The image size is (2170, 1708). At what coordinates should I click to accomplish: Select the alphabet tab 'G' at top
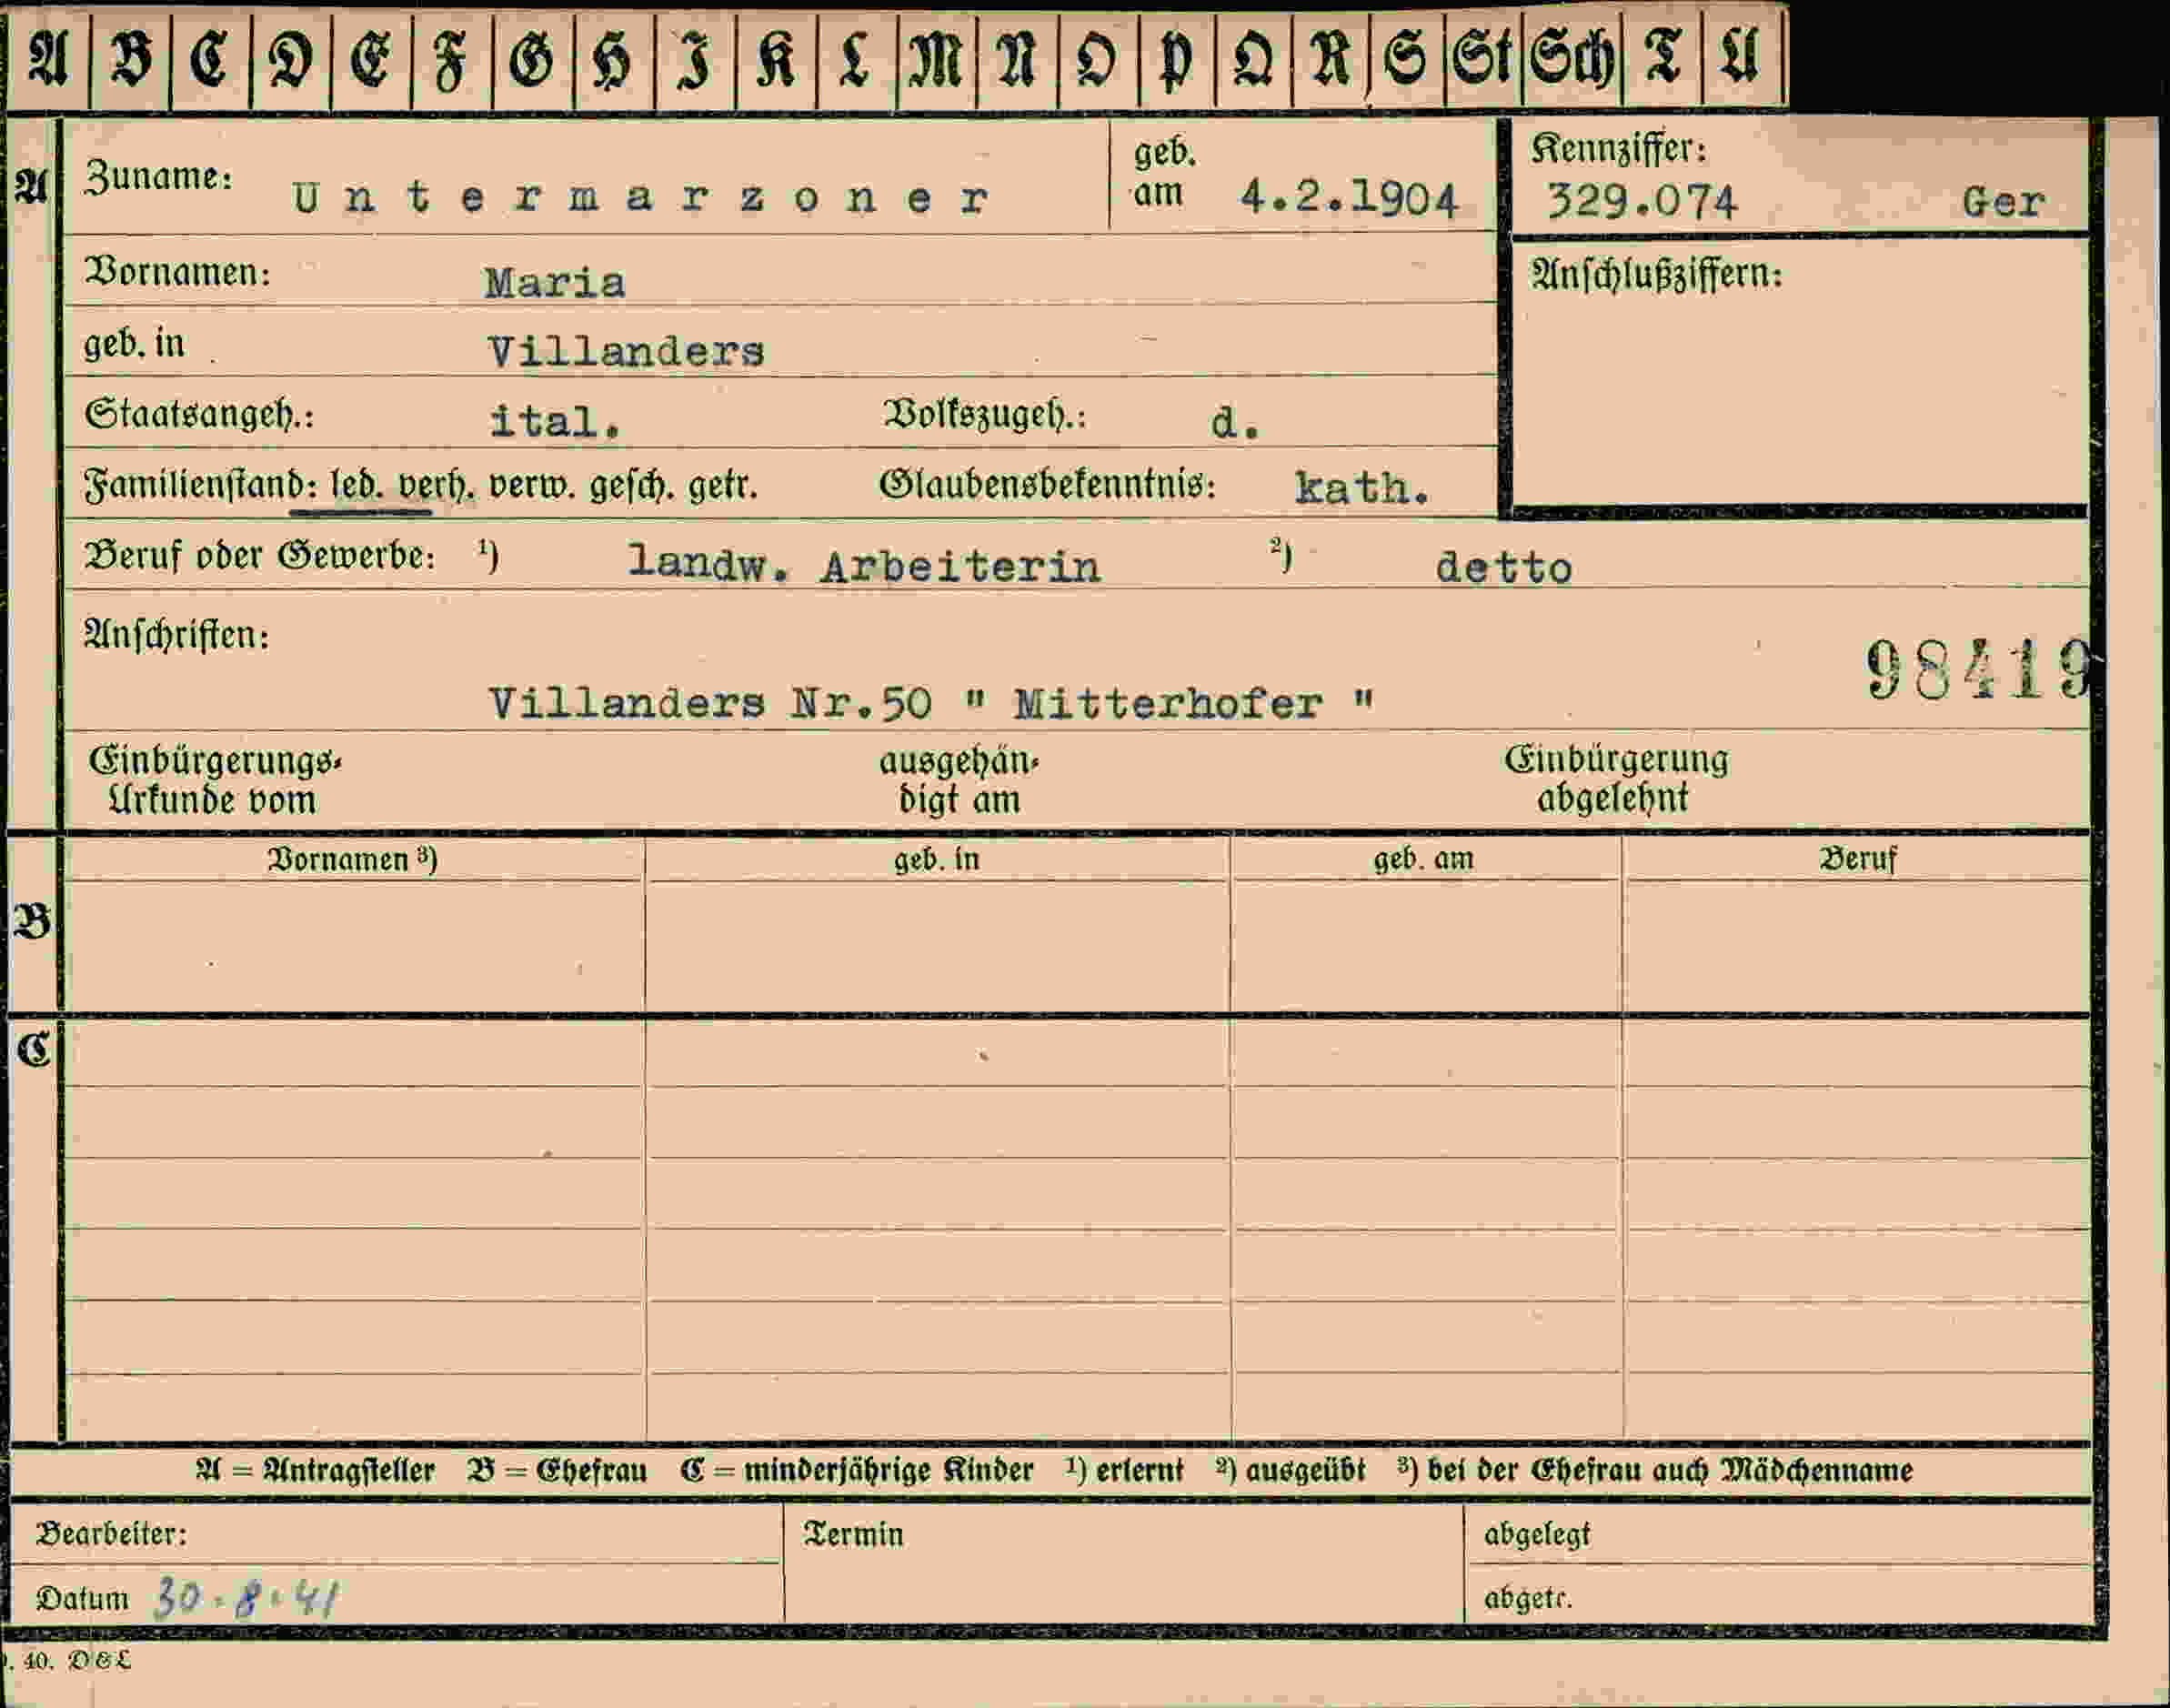point(533,58)
